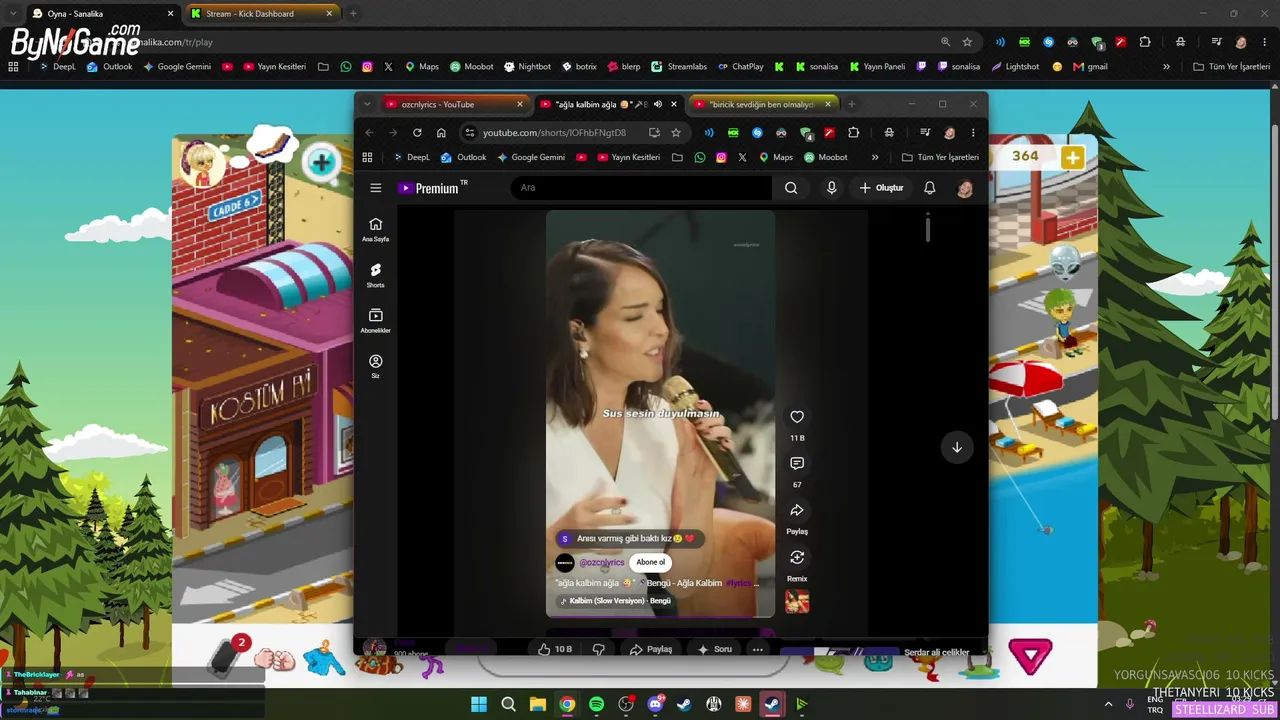Image resolution: width=1280 pixels, height=720 pixels.
Task: Open Windows Start menu
Action: click(x=479, y=704)
